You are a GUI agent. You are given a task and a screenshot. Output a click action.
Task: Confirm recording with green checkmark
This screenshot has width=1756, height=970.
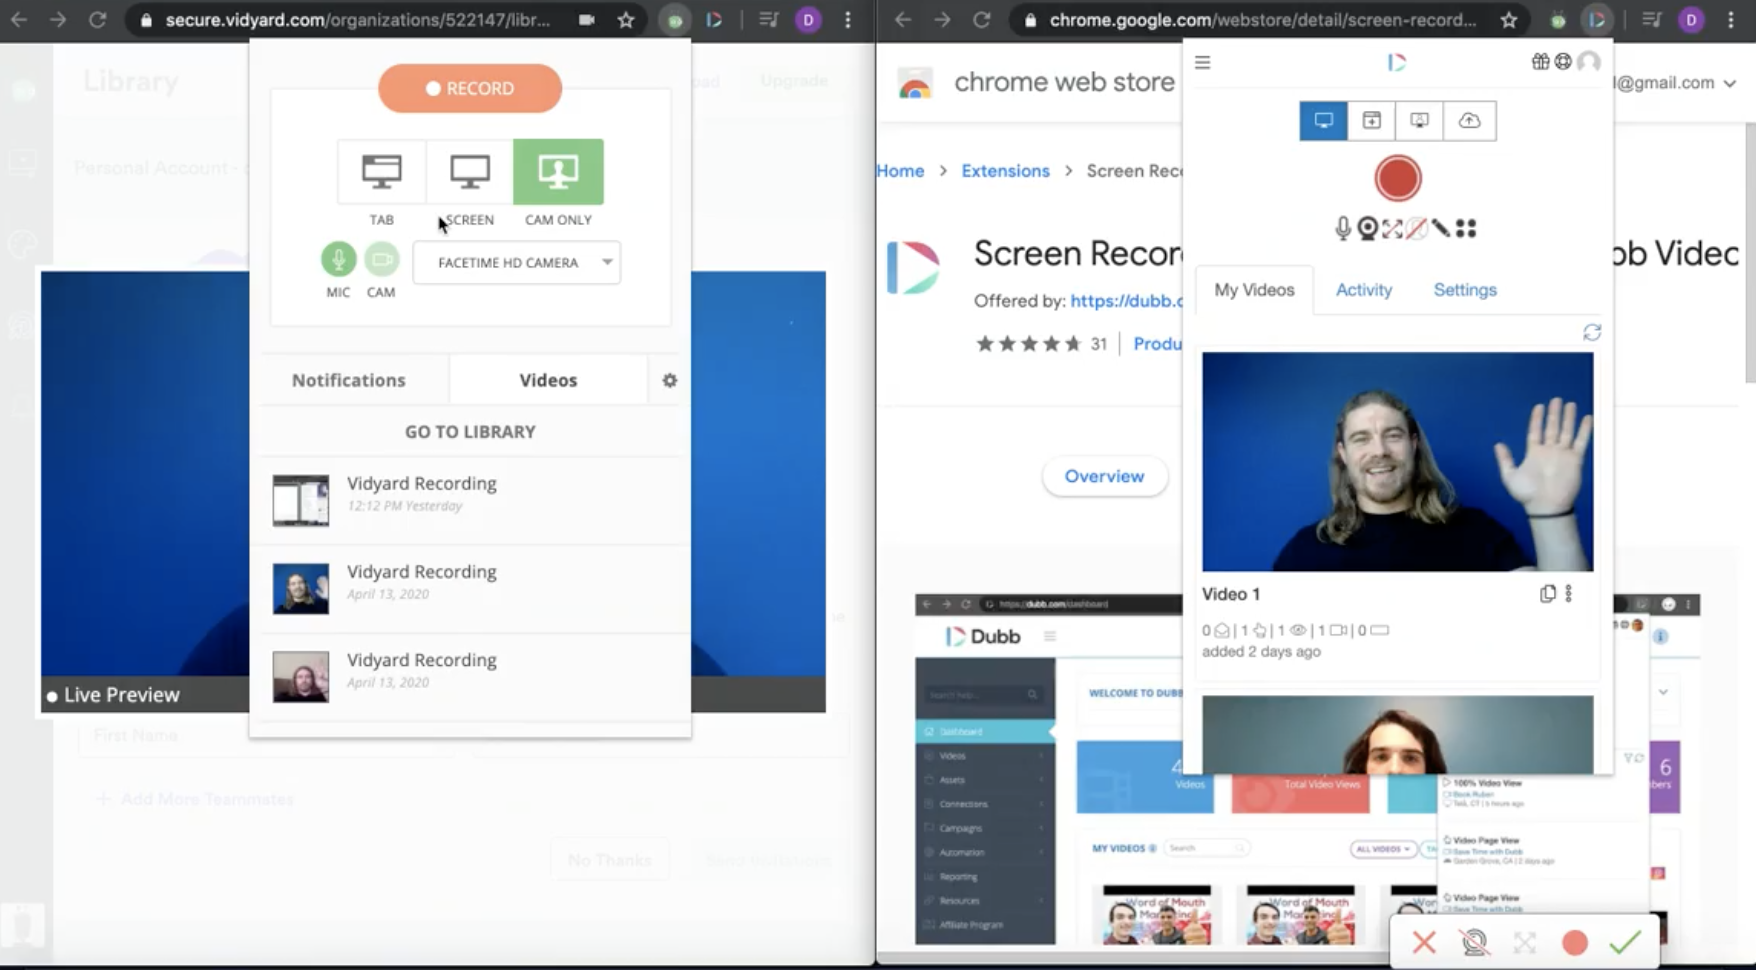pos(1625,942)
